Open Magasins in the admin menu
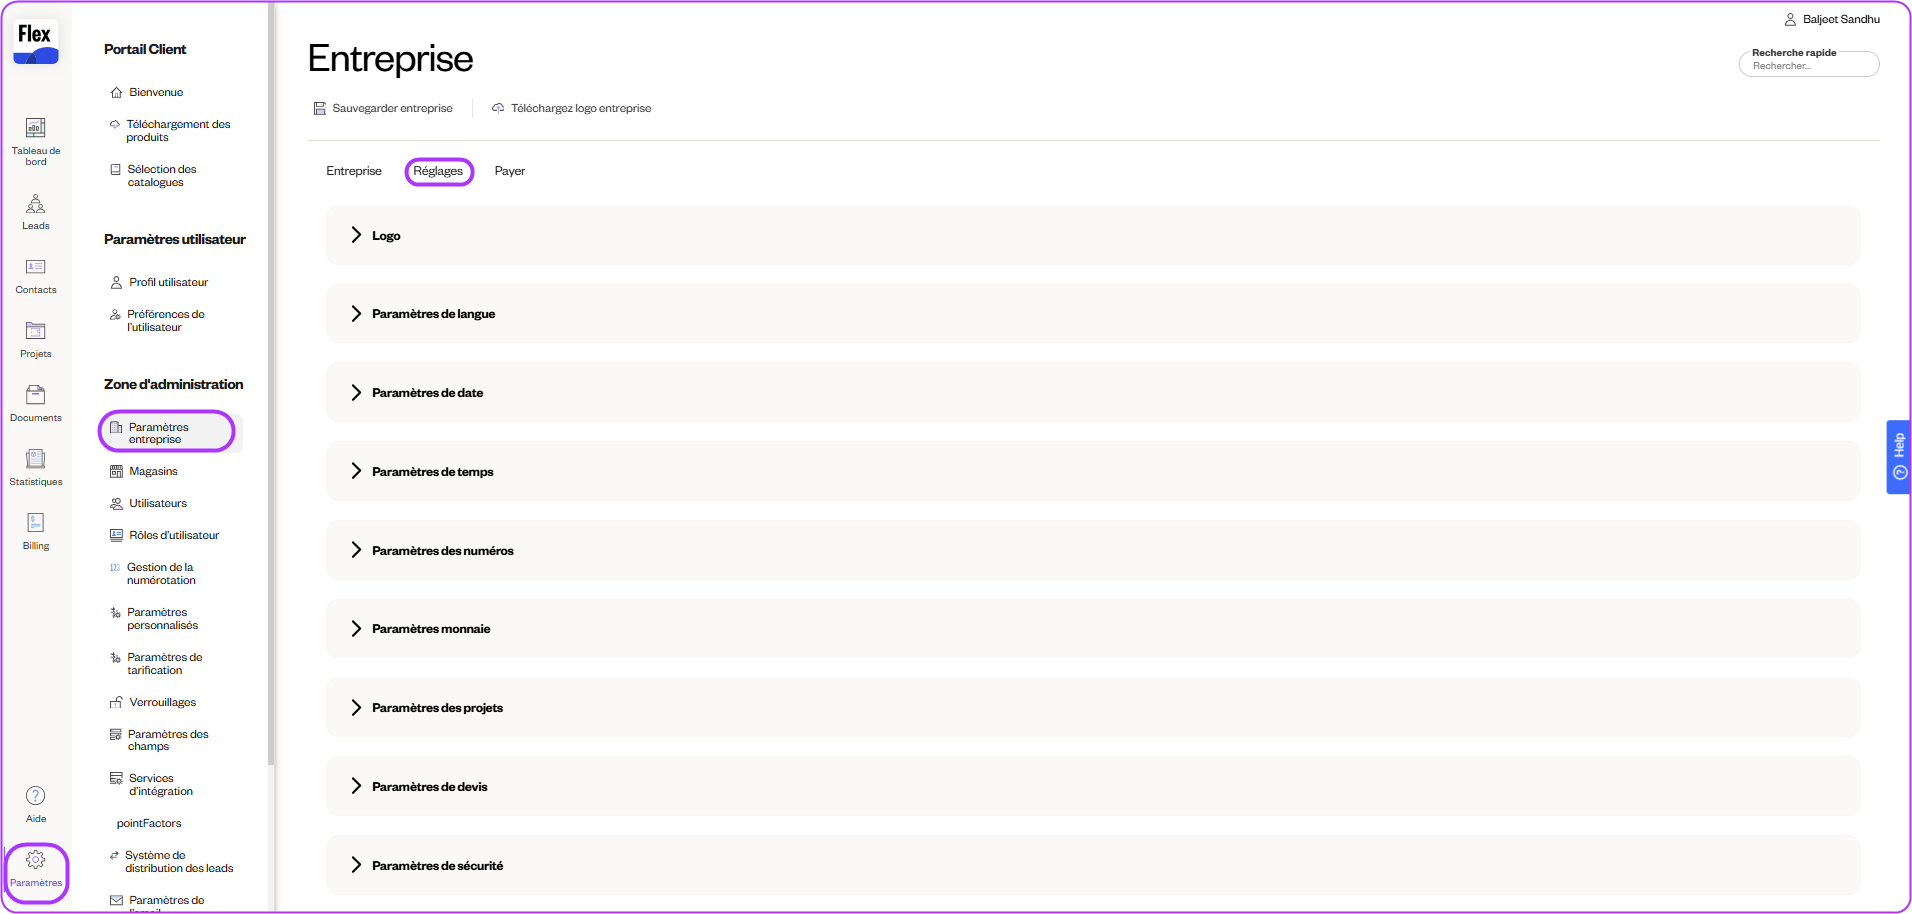The height and width of the screenshot is (914, 1912). (153, 471)
